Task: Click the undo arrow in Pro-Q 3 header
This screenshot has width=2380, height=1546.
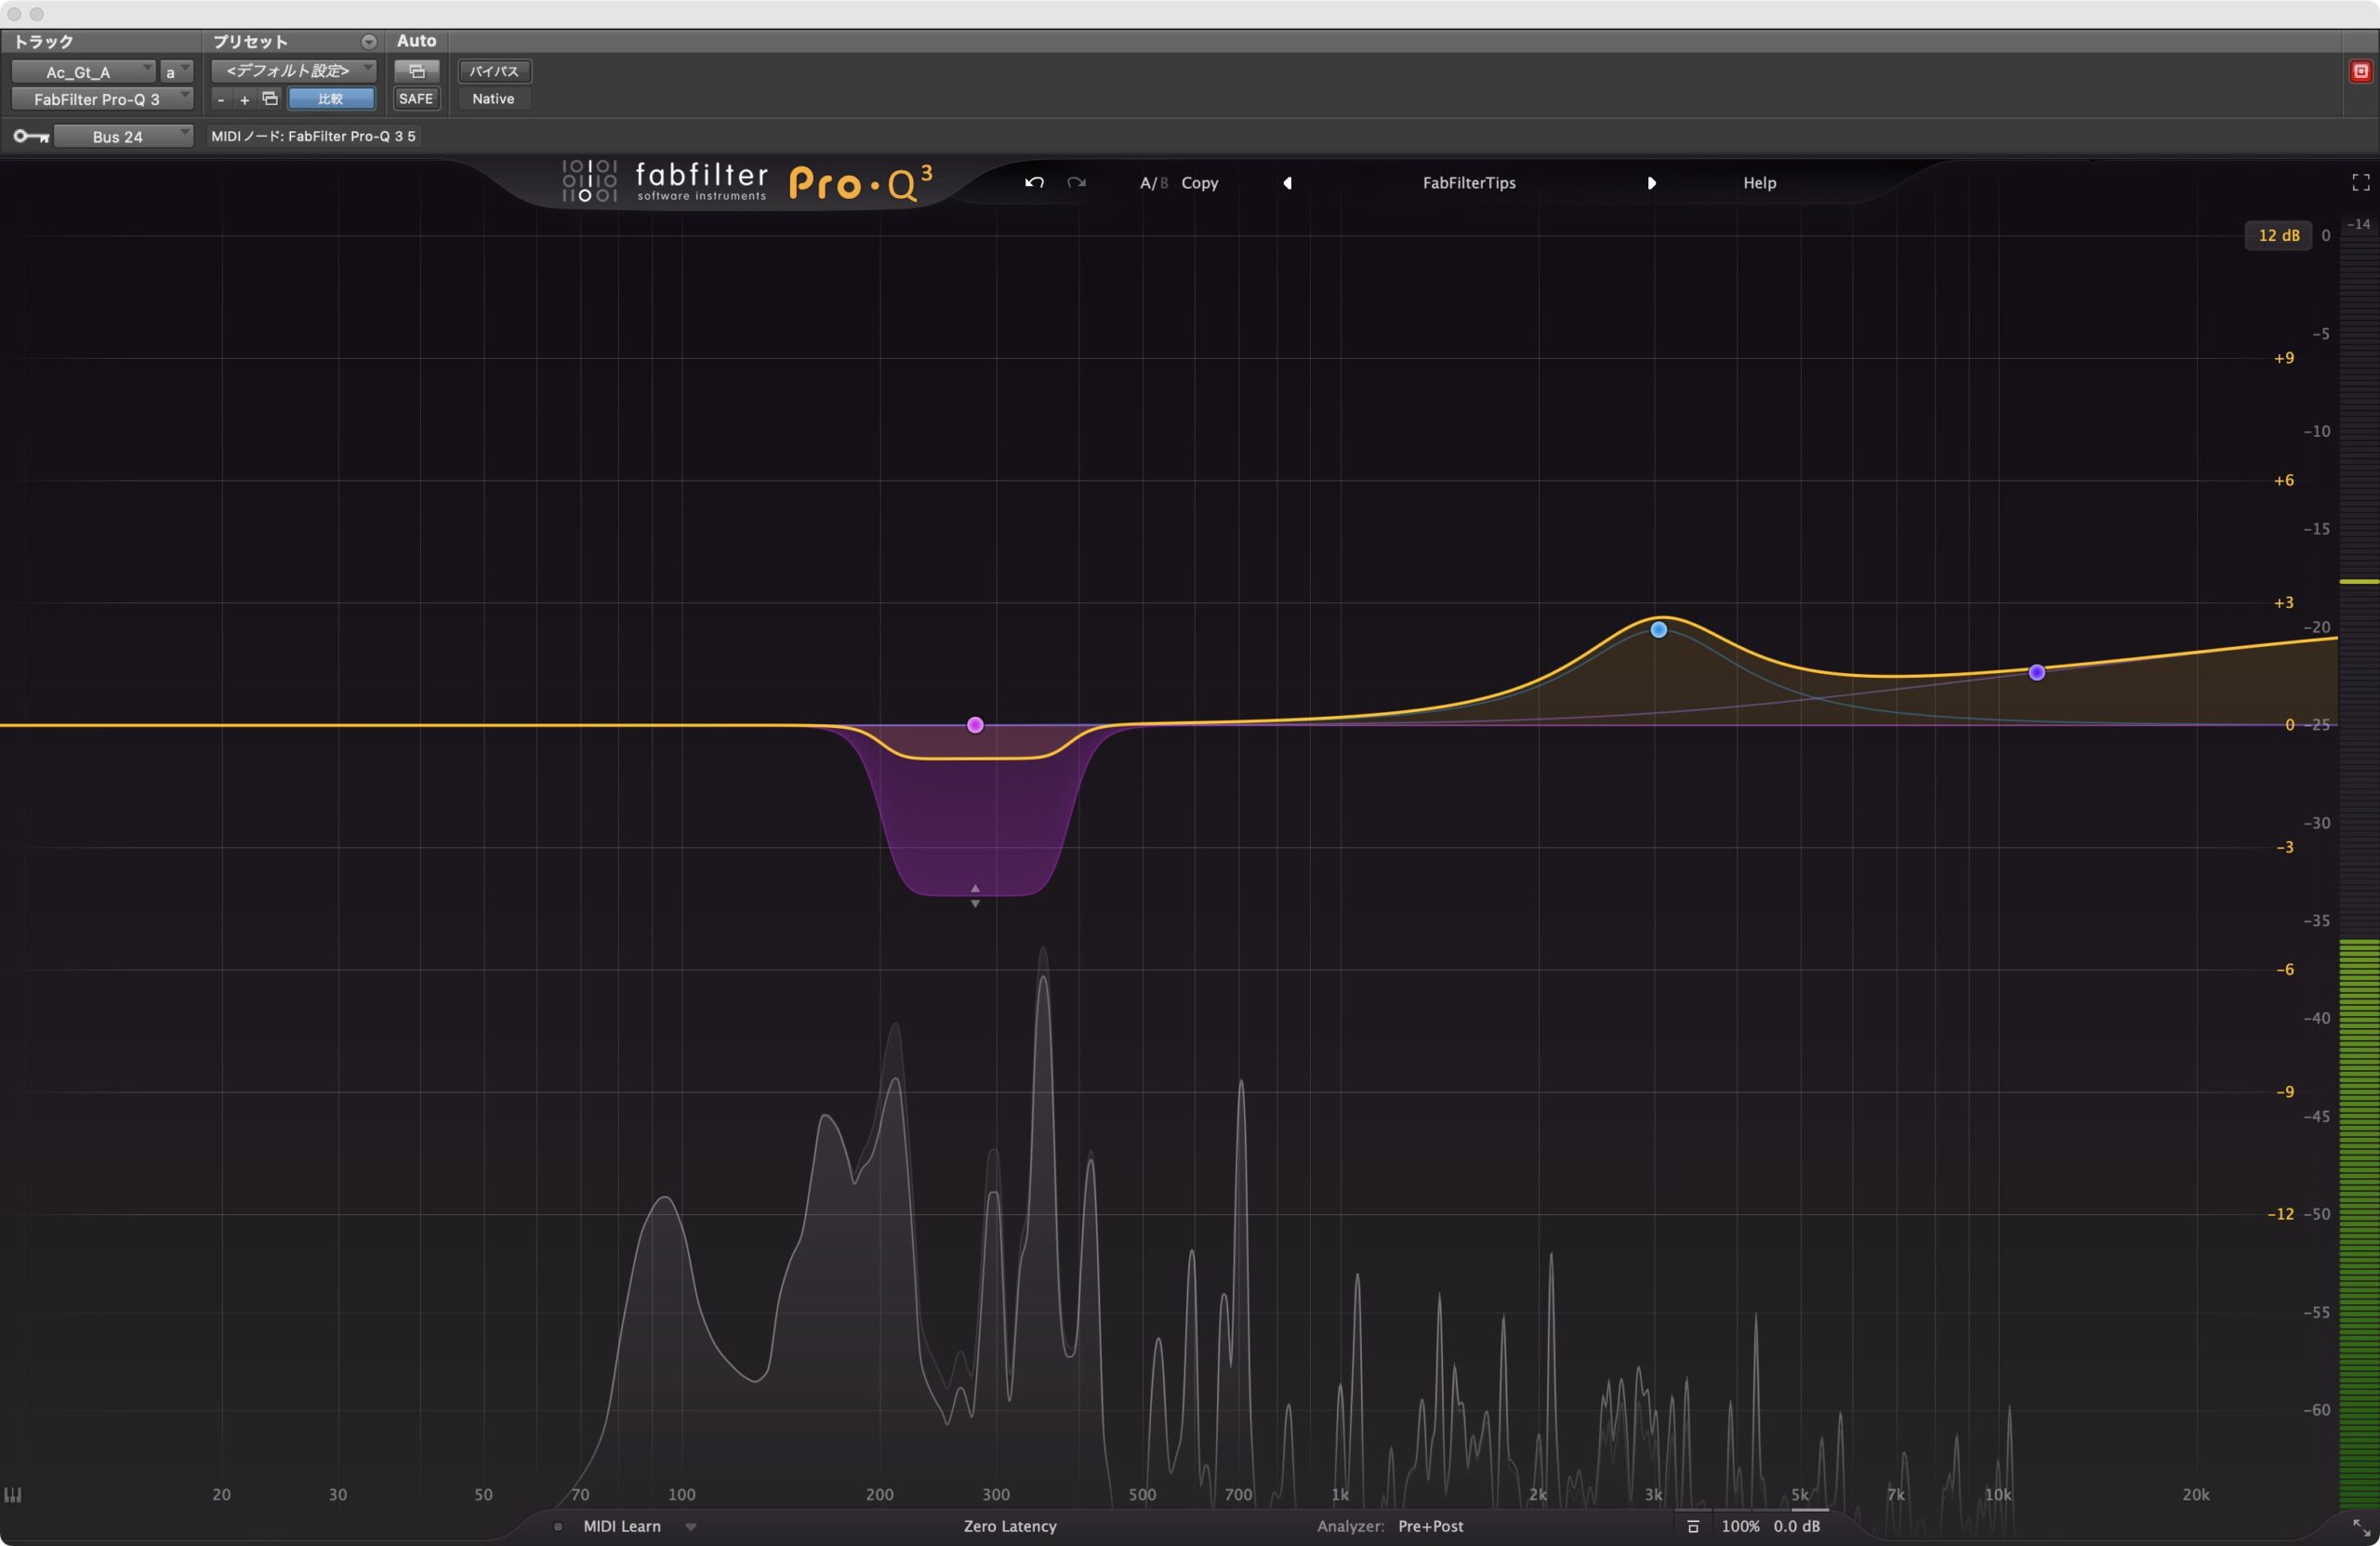Action: pyautogui.click(x=1034, y=183)
